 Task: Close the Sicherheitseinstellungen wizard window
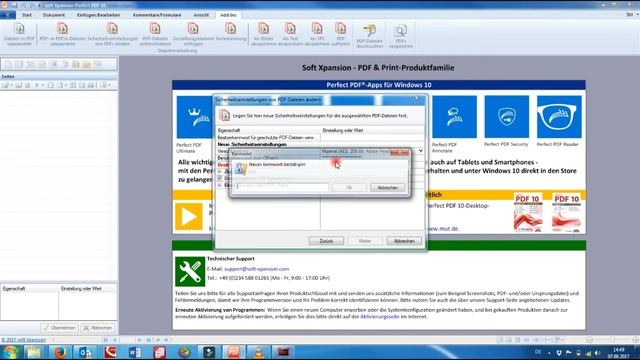pos(417,98)
